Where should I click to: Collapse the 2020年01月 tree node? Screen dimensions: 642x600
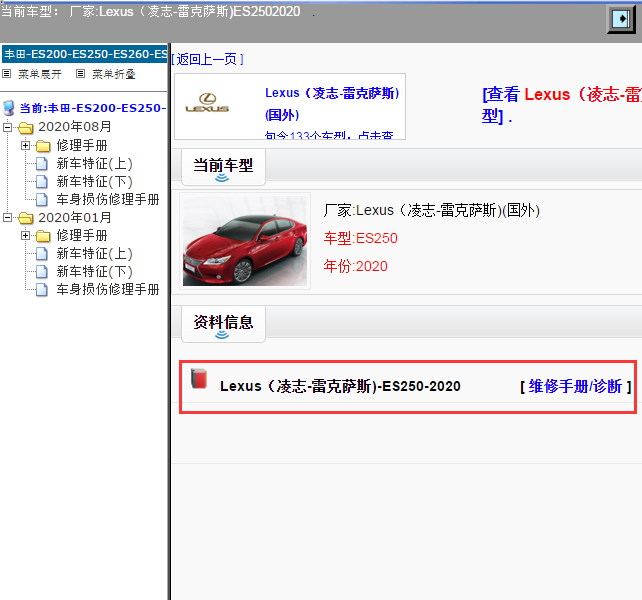pos(7,217)
